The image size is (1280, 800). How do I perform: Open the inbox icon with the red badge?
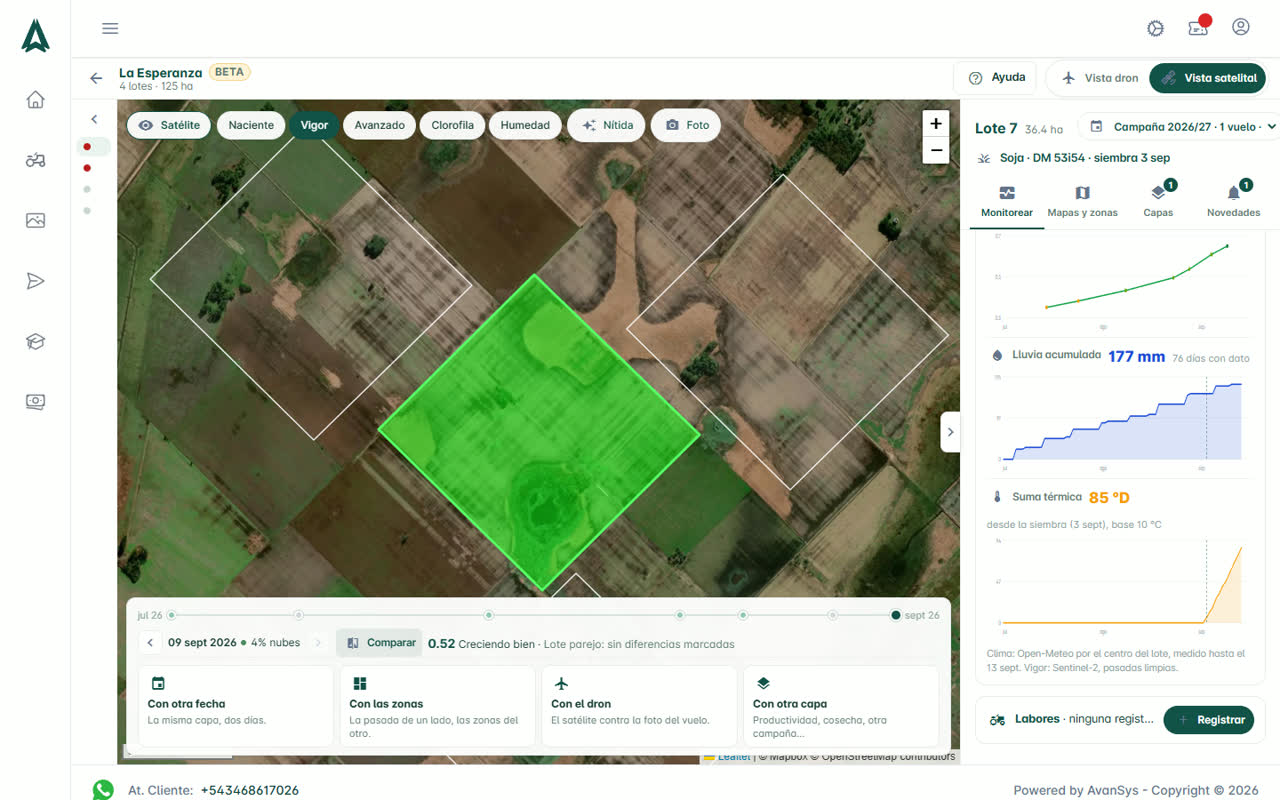1198,27
